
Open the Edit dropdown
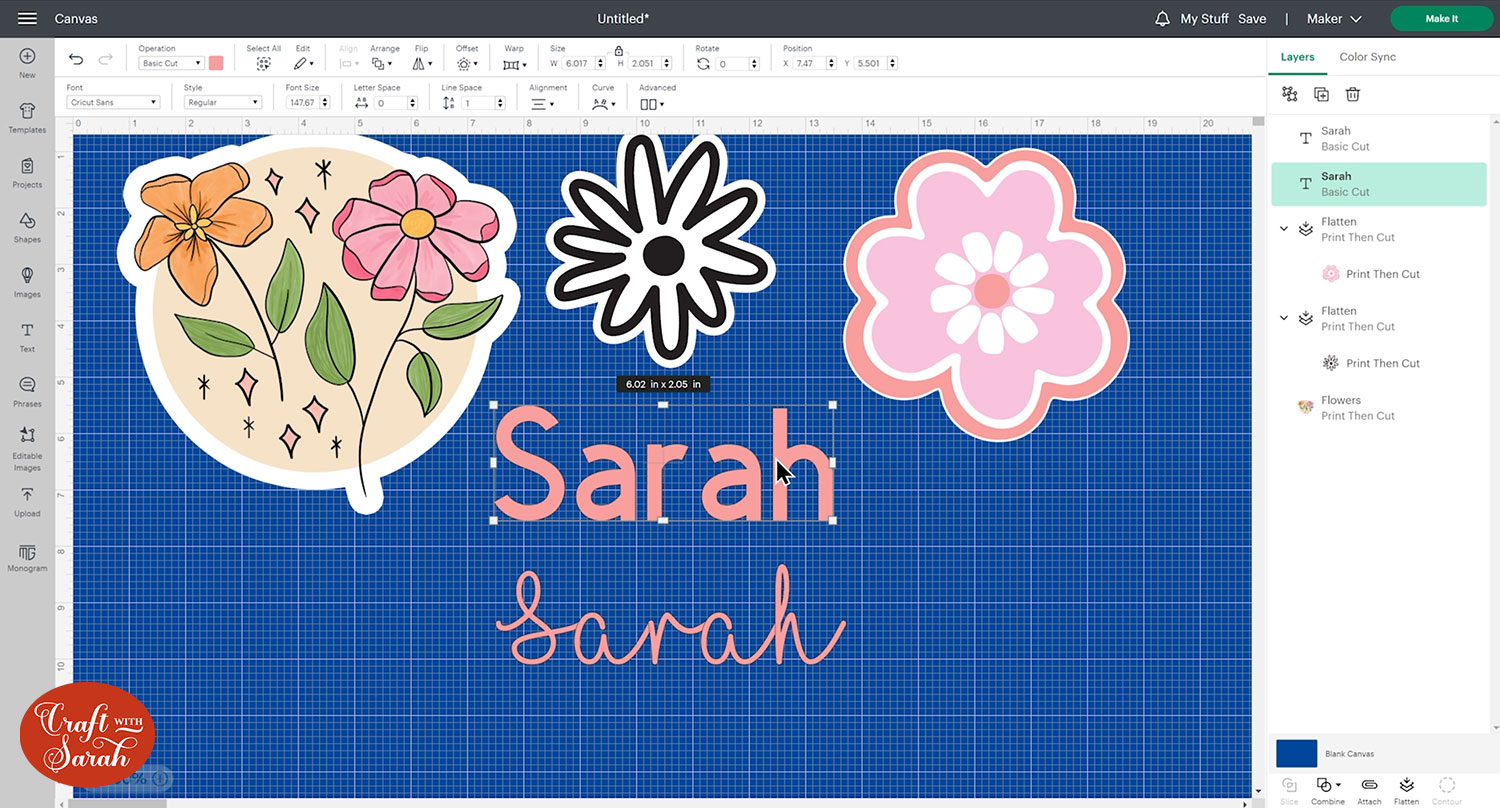pyautogui.click(x=305, y=63)
